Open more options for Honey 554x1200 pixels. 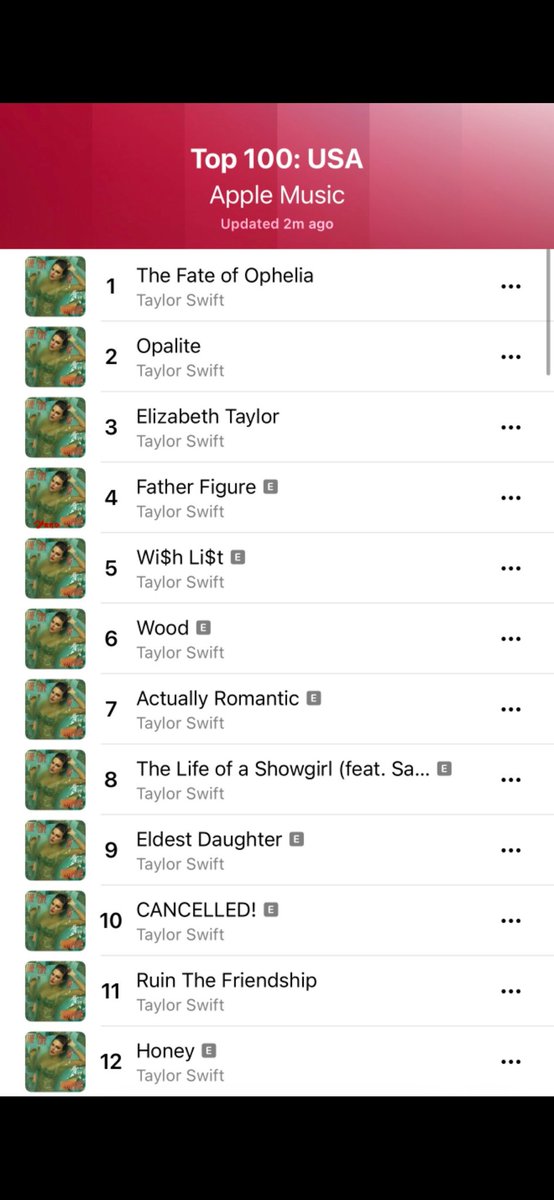[511, 1062]
